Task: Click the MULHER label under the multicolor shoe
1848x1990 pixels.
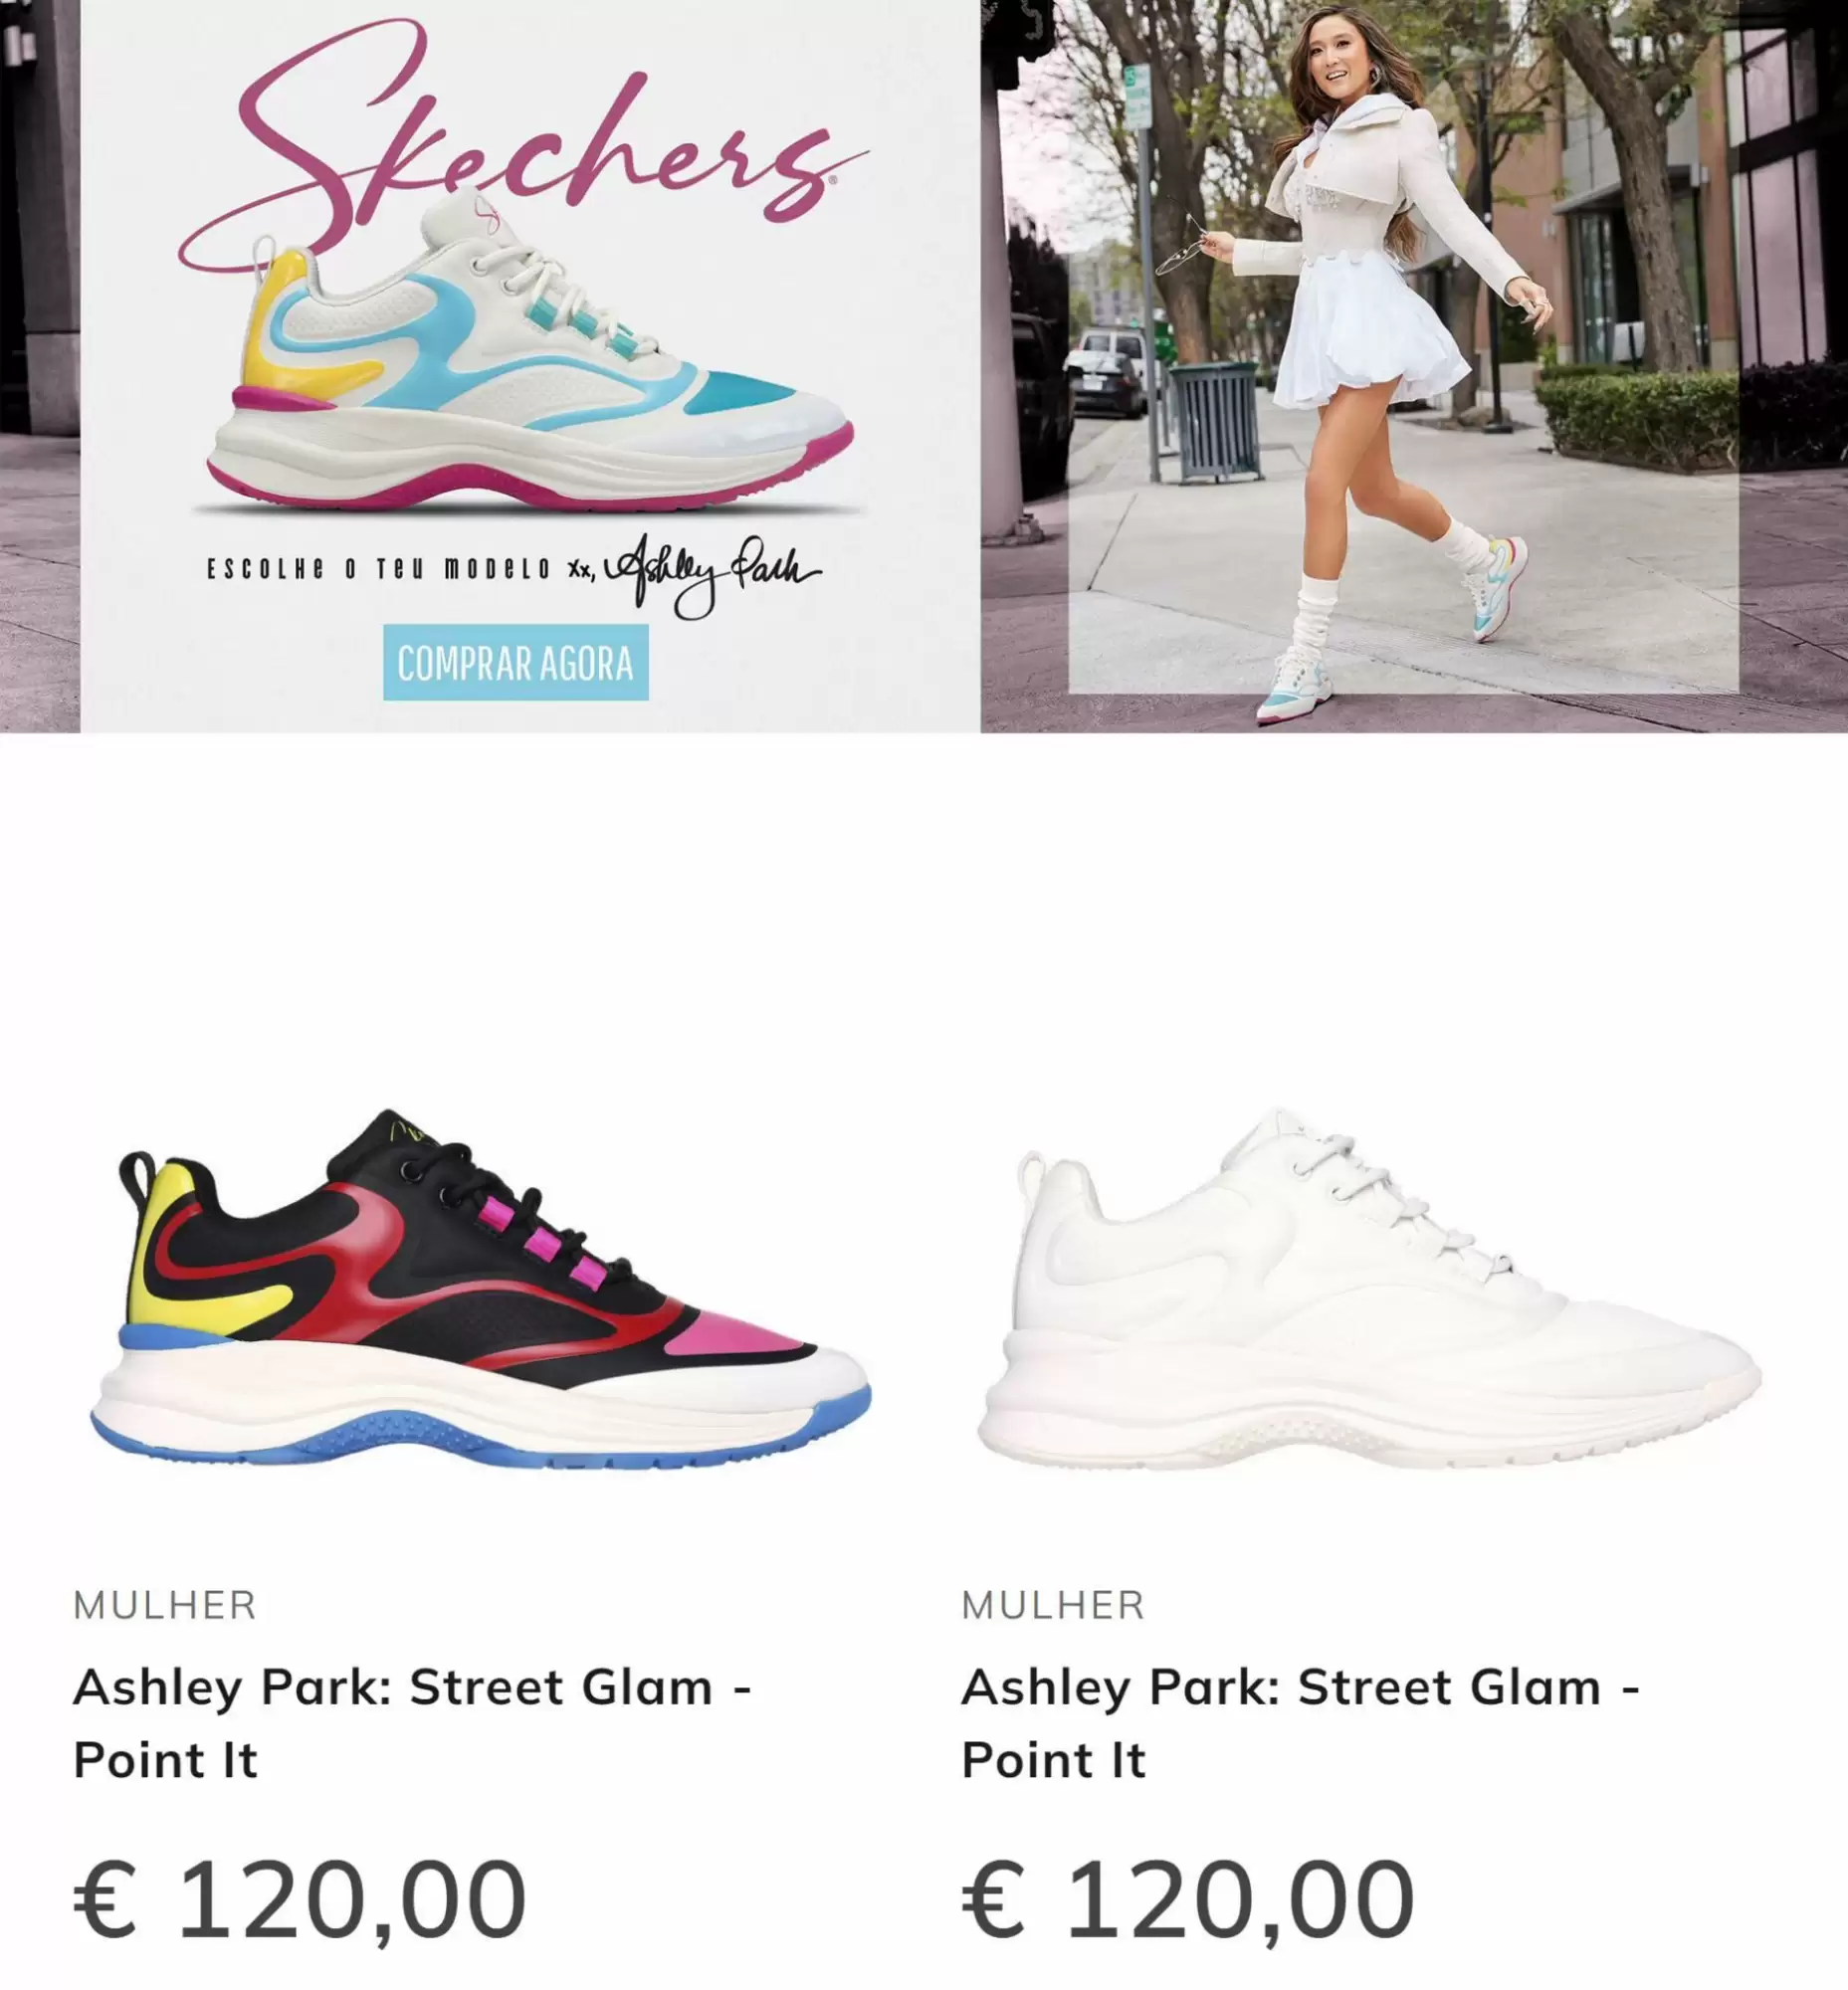Action: click(165, 1605)
